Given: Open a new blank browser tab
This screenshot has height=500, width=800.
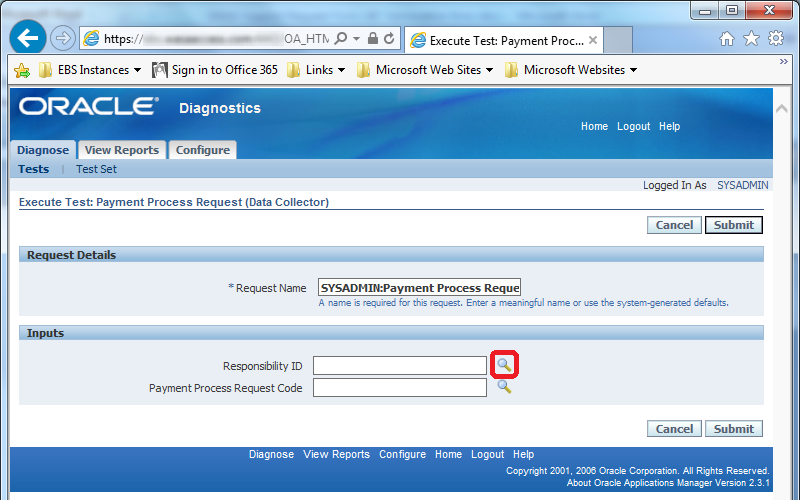Looking at the screenshot, I should [618, 40].
